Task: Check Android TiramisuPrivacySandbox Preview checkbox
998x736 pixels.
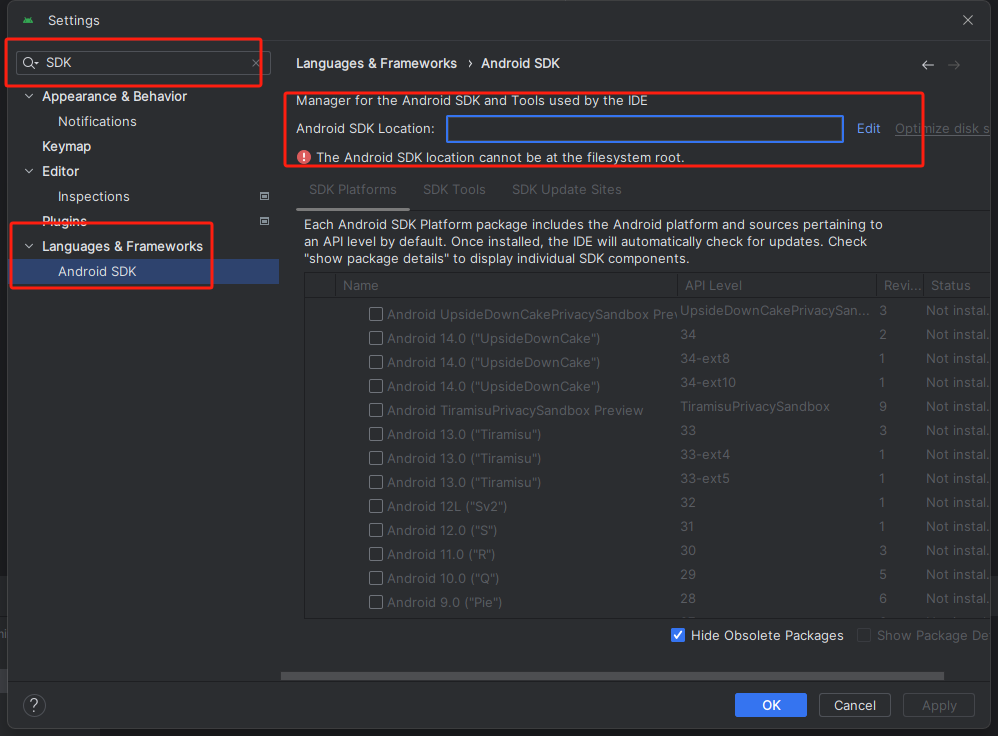Action: pyautogui.click(x=376, y=410)
